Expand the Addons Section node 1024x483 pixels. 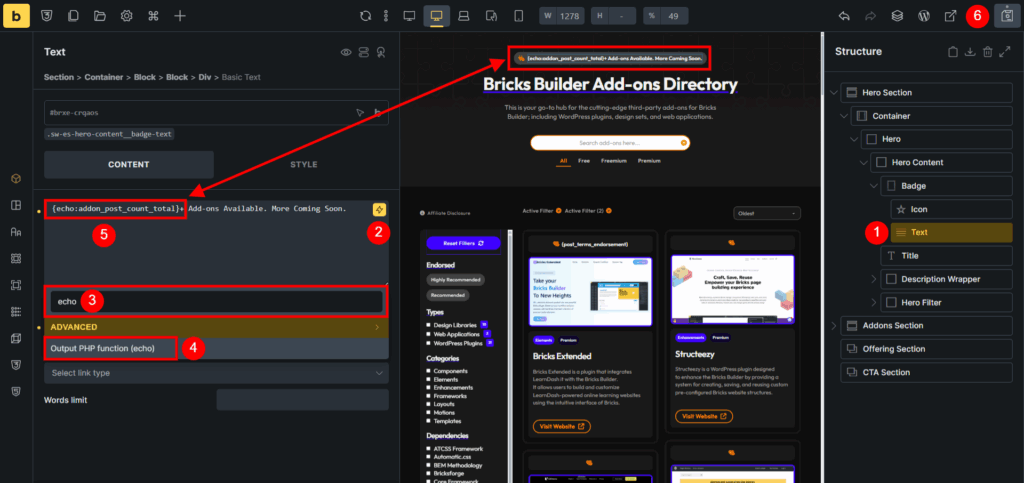point(833,326)
